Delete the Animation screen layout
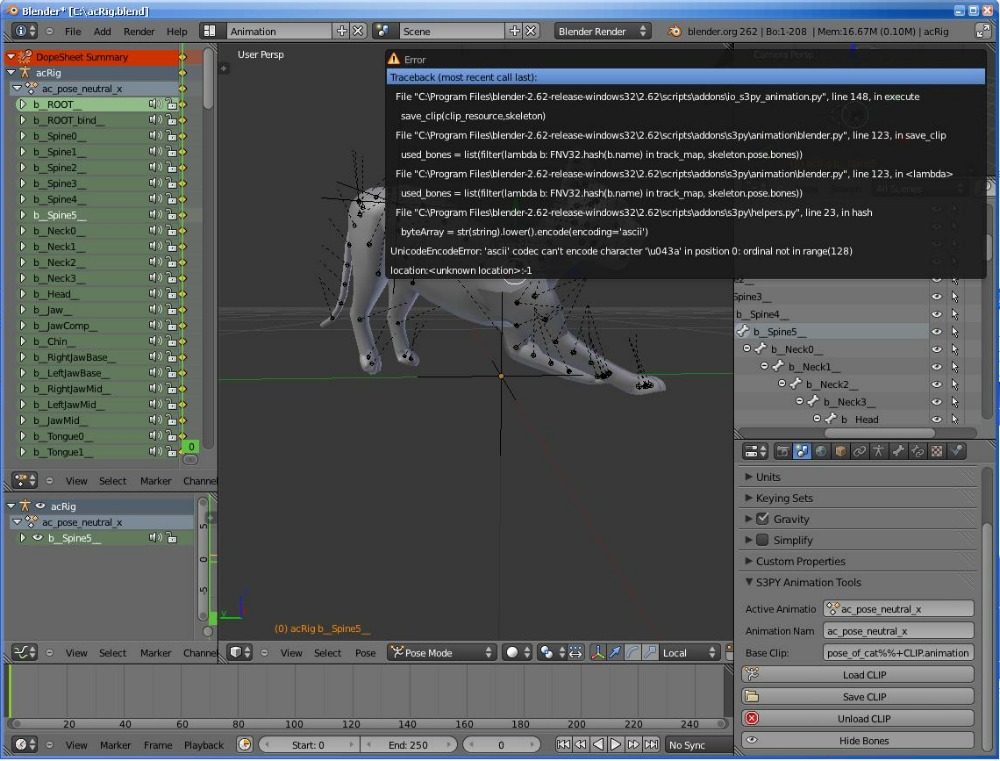Viewport: 1000px width, 761px height. point(358,31)
